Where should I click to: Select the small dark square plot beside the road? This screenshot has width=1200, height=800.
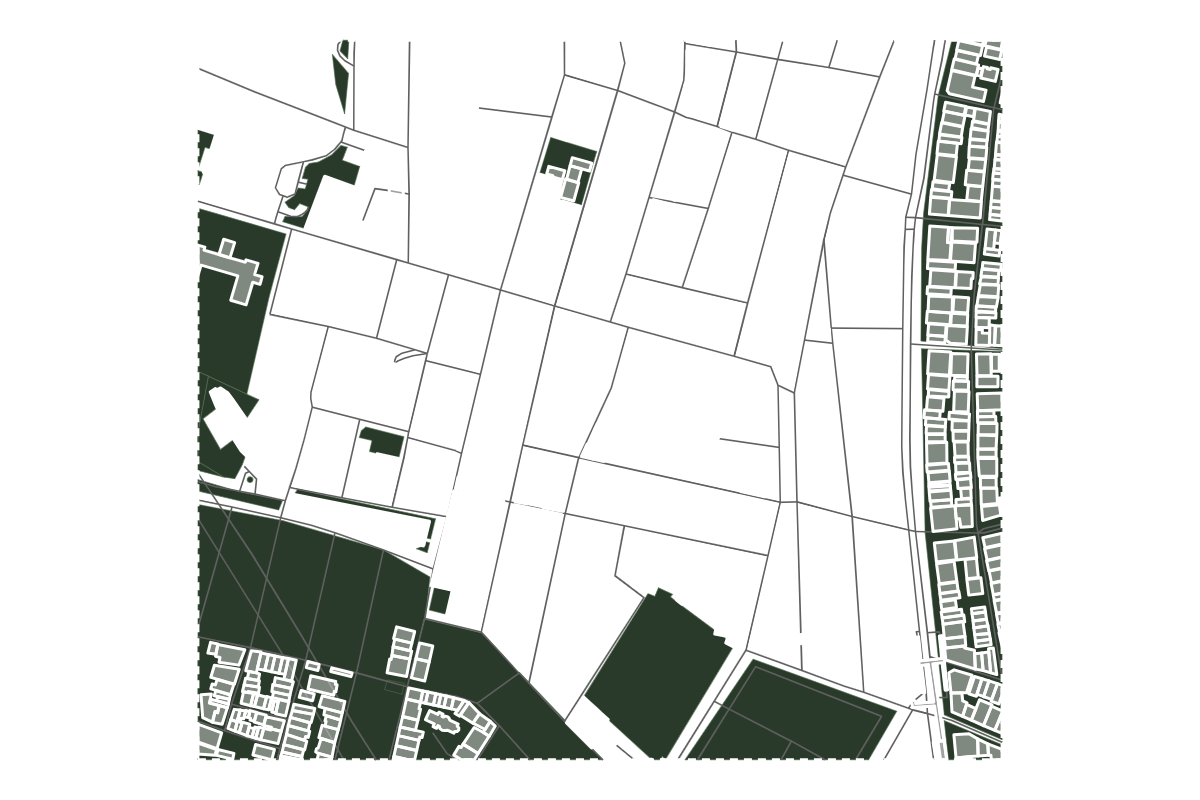coord(438,601)
